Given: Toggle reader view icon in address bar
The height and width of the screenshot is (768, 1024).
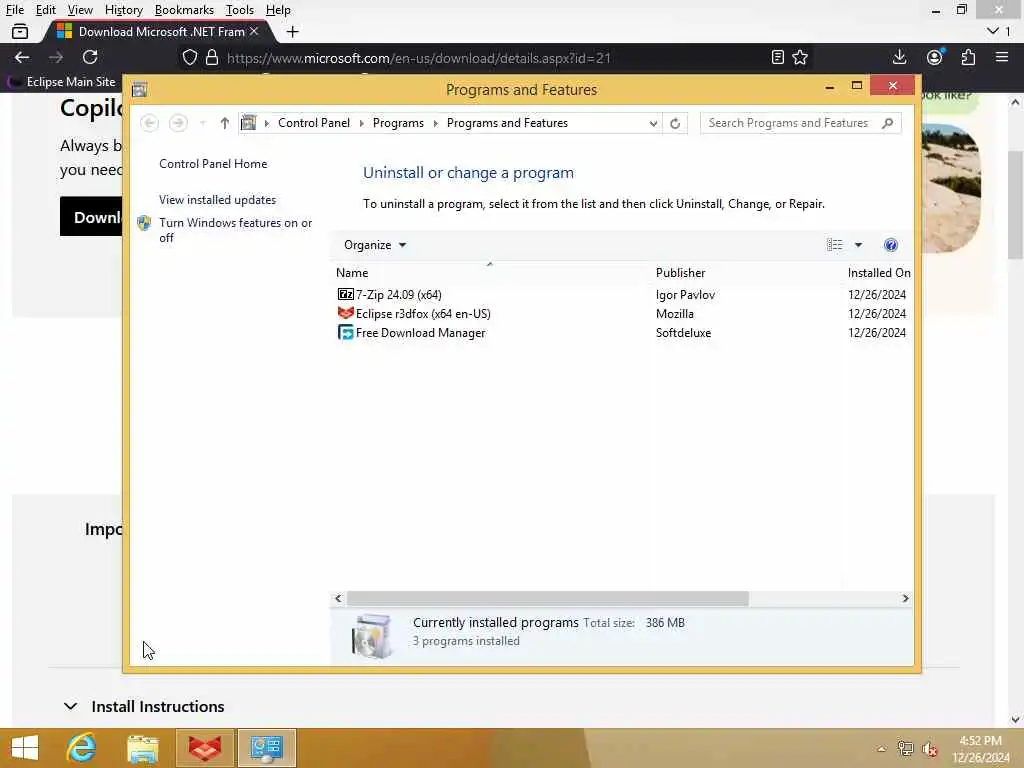Looking at the screenshot, I should (x=777, y=57).
